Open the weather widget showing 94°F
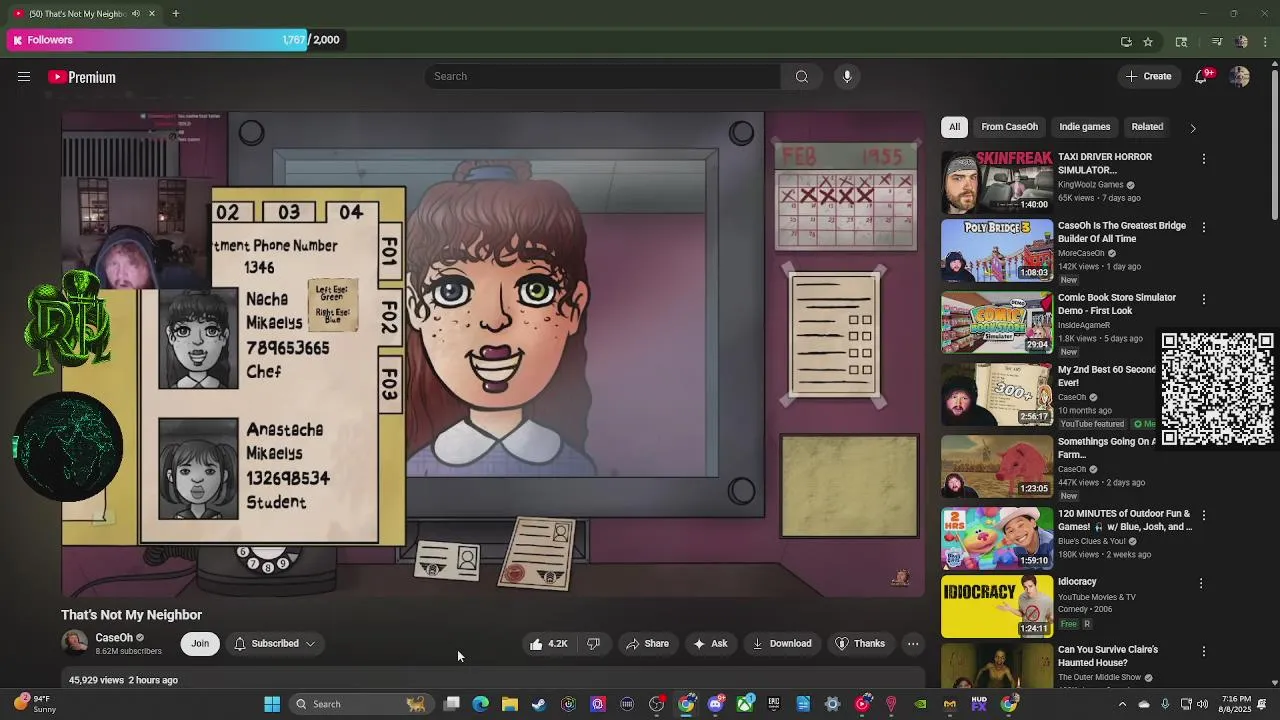Screen dimensions: 1280x720 click(x=36, y=704)
